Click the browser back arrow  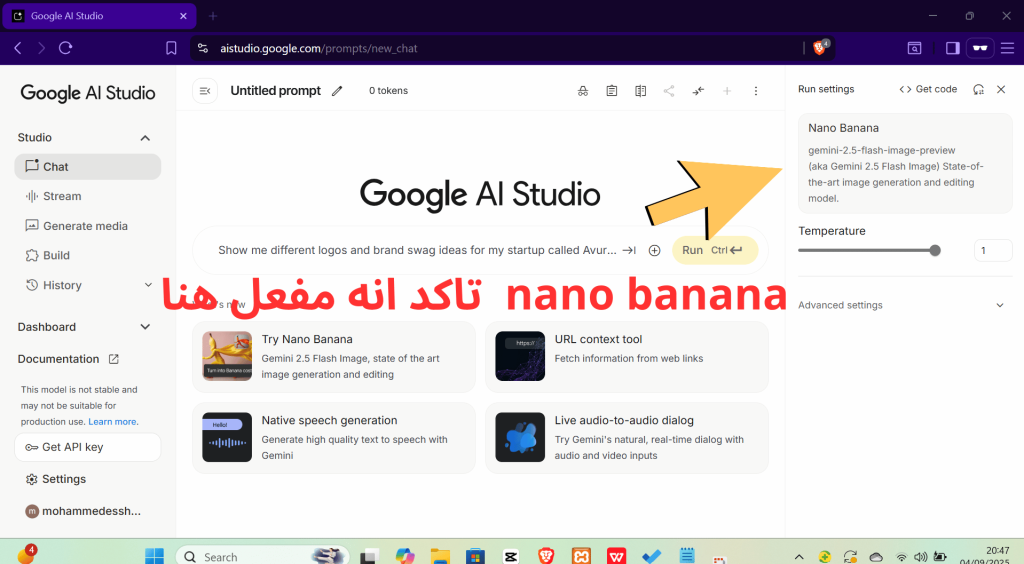coord(18,48)
